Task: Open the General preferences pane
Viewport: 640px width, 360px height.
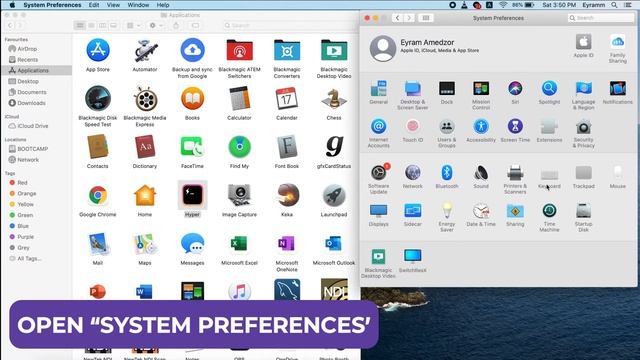Action: click(x=378, y=92)
